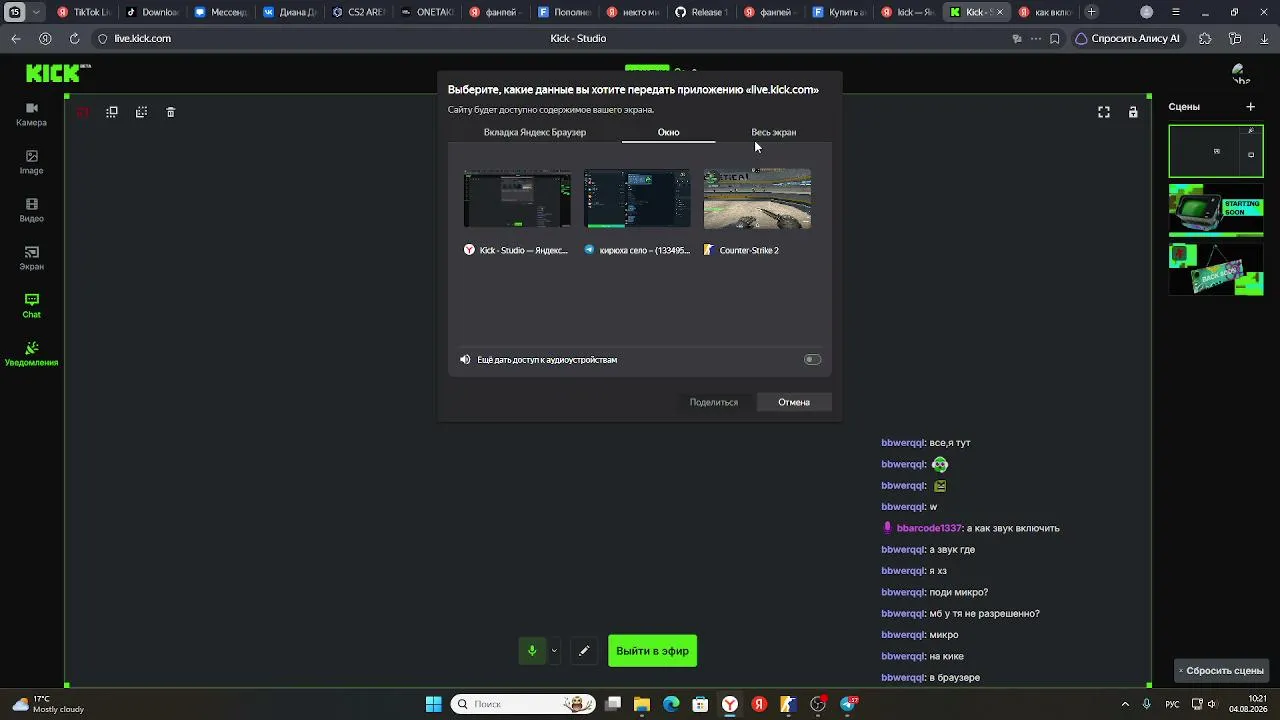Click the pencil edit icon
The height and width of the screenshot is (720, 1280).
pyautogui.click(x=584, y=651)
